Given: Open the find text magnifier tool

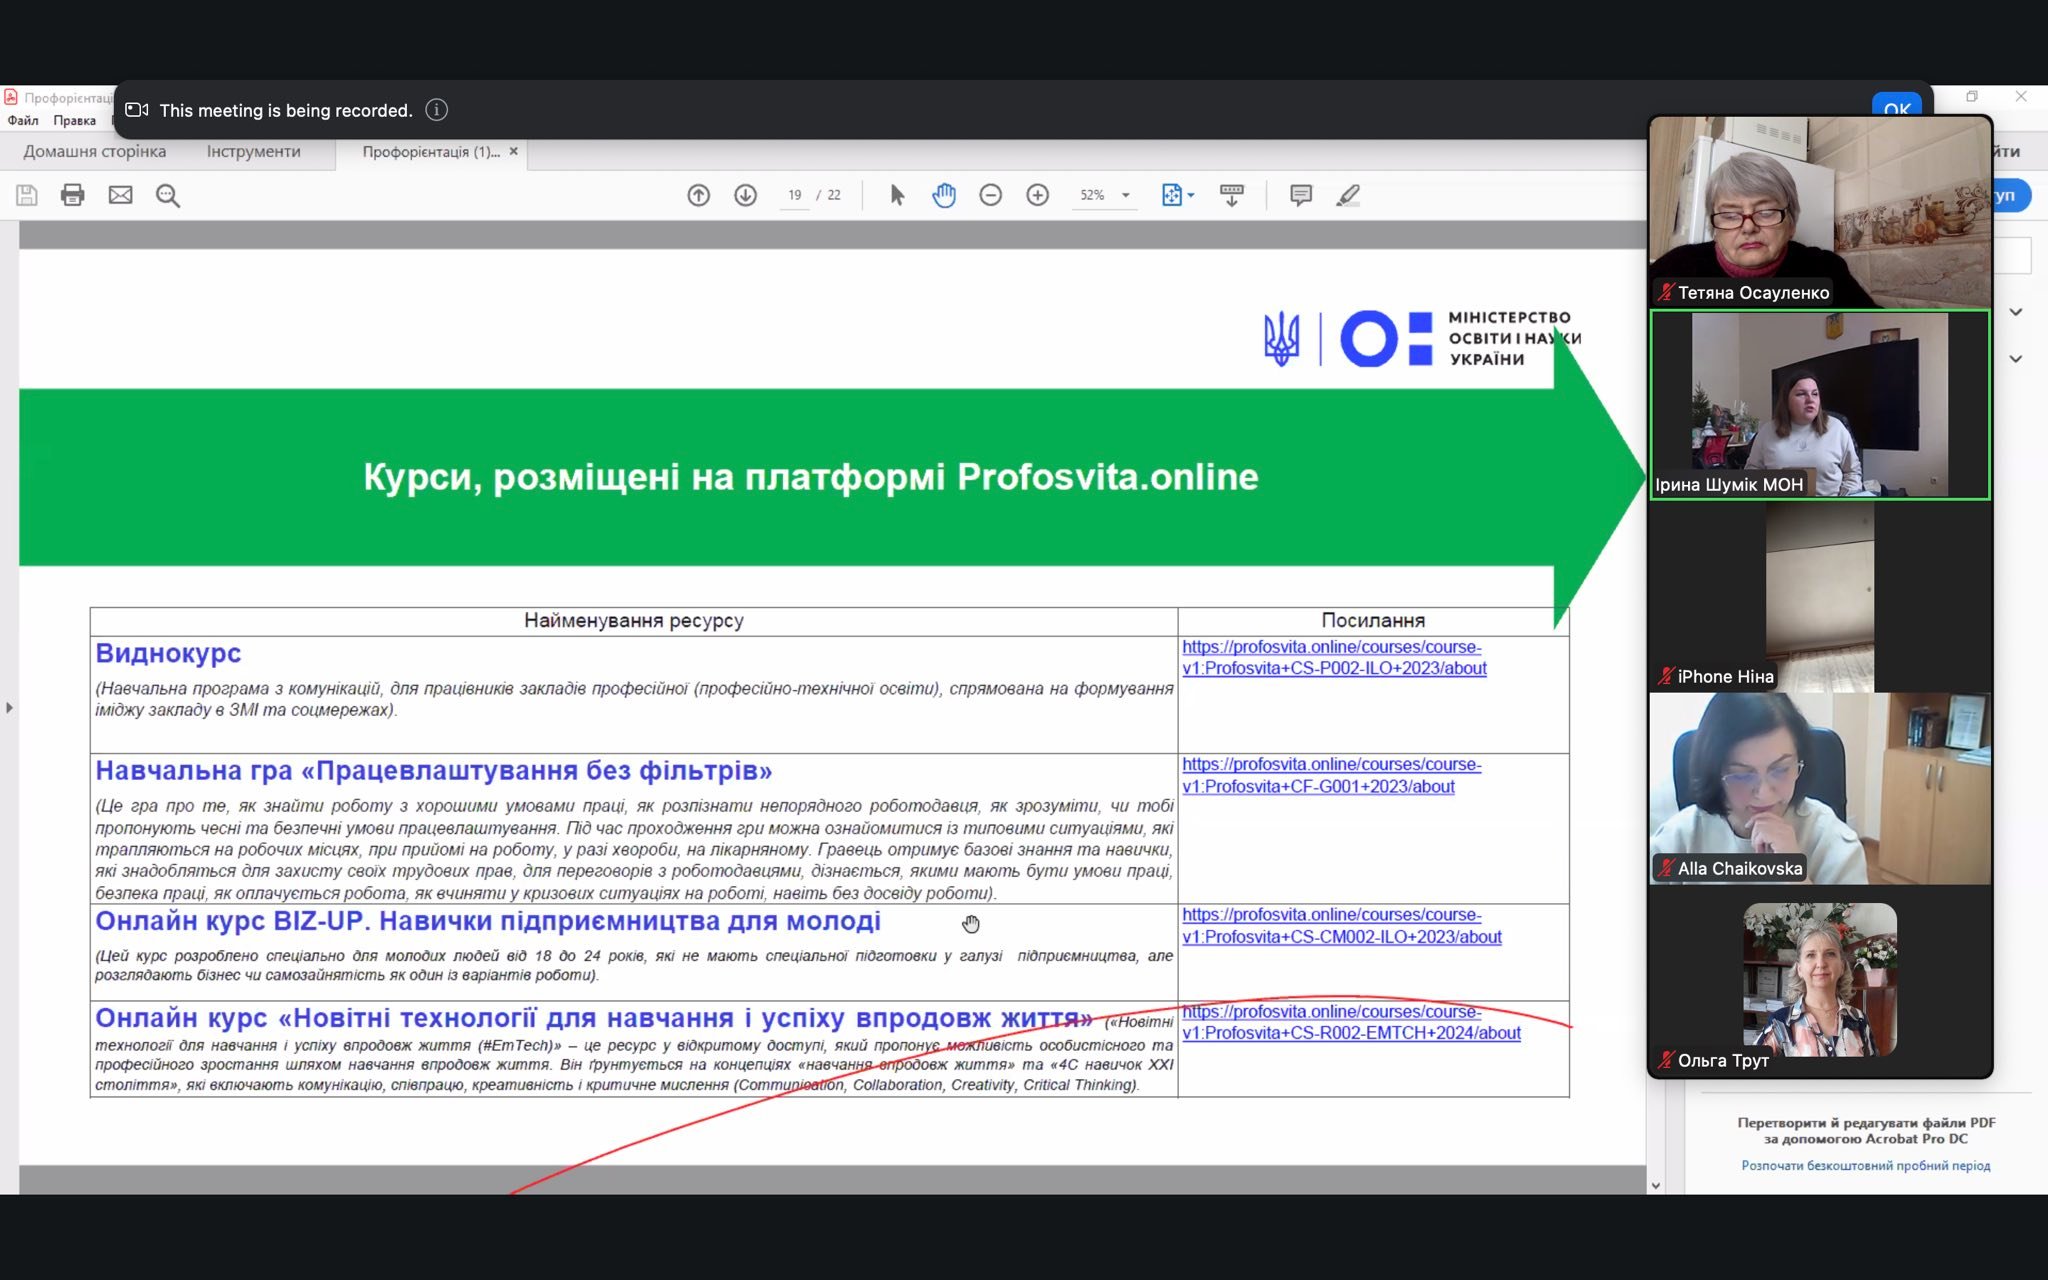Looking at the screenshot, I should 168,195.
